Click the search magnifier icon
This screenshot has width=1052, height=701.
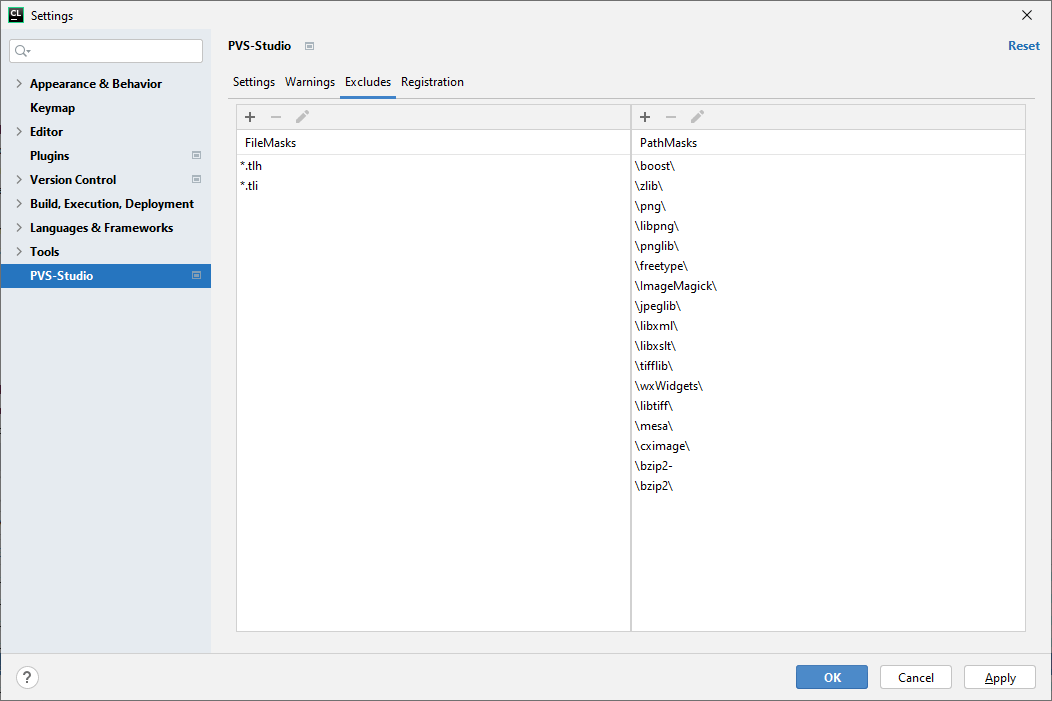(x=22, y=51)
